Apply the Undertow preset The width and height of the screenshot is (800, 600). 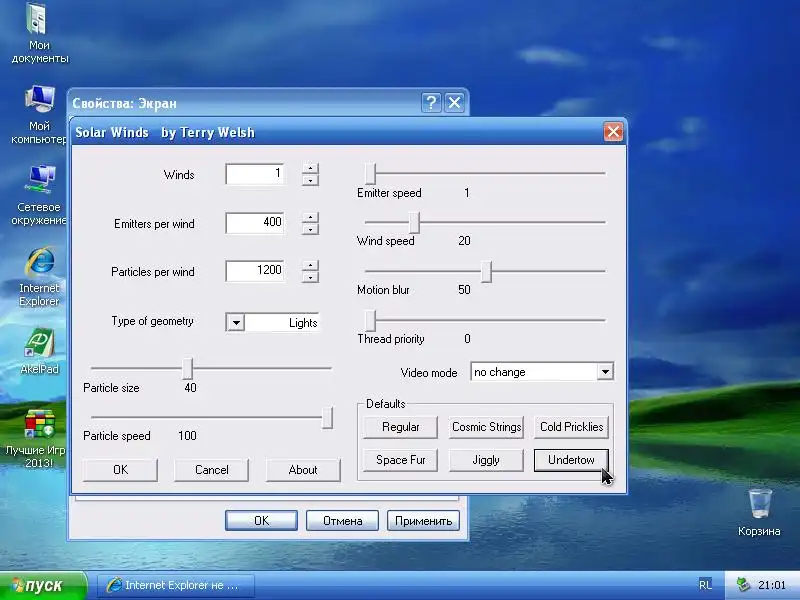[571, 460]
